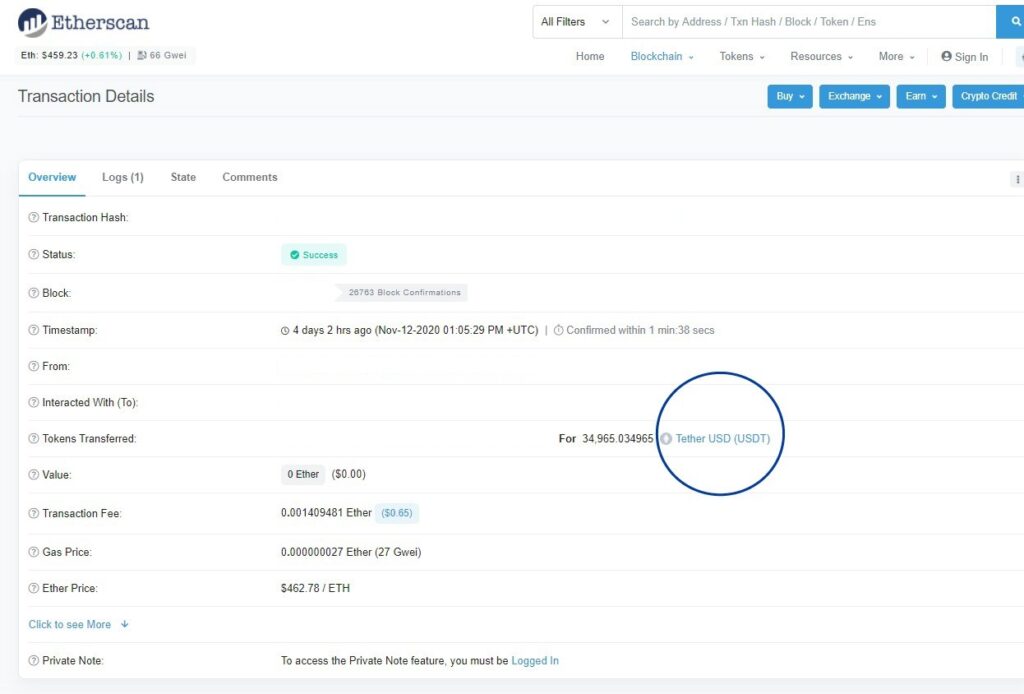Click help icon beside Private Note
This screenshot has width=1024, height=694.
coord(33,661)
